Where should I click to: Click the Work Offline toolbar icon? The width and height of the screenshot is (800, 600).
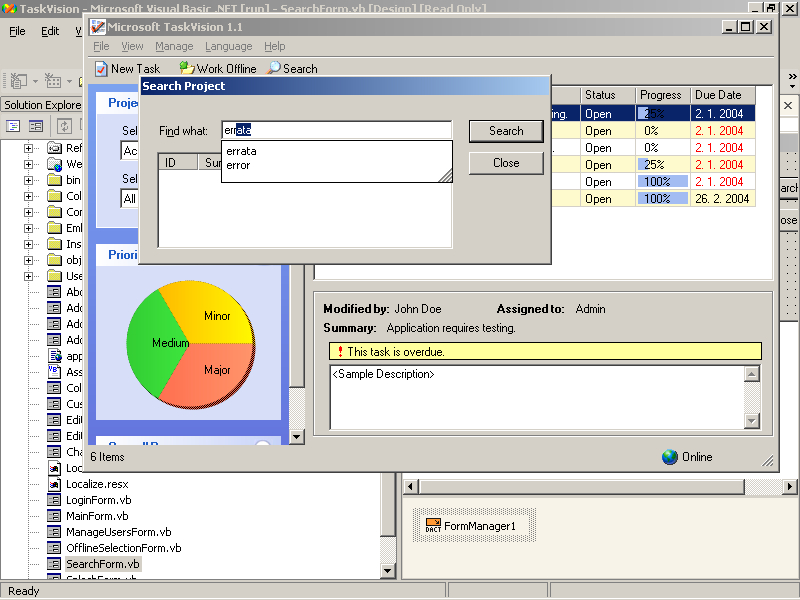pyautogui.click(x=186, y=69)
